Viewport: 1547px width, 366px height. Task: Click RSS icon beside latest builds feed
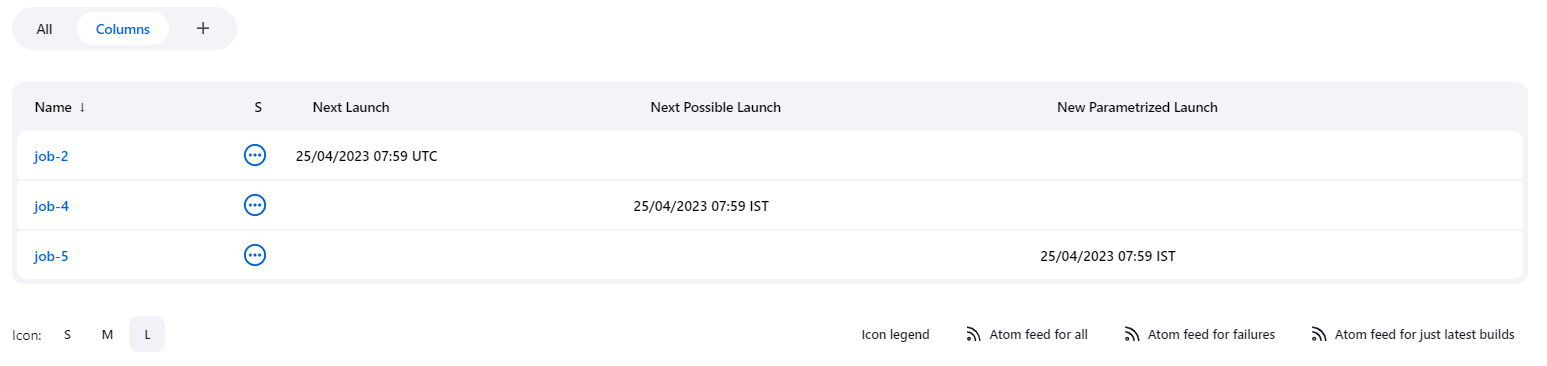(1319, 335)
